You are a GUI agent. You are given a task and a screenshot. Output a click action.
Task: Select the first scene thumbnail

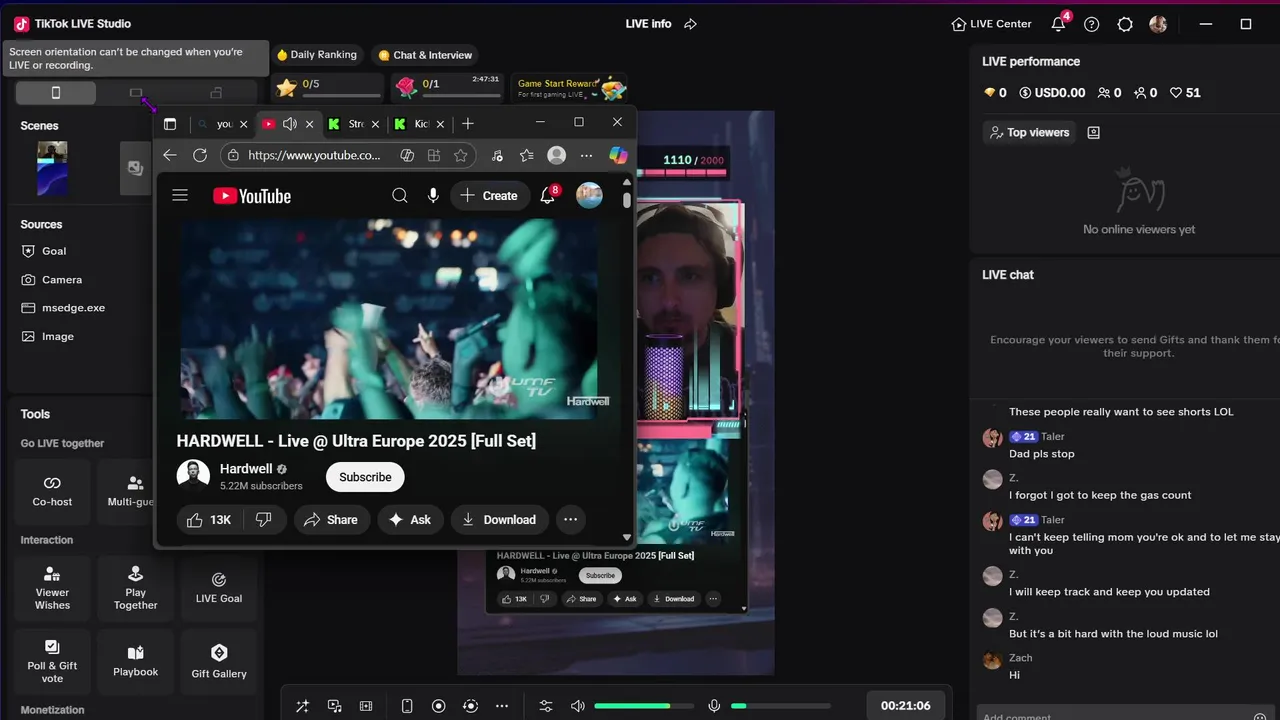pos(52,168)
